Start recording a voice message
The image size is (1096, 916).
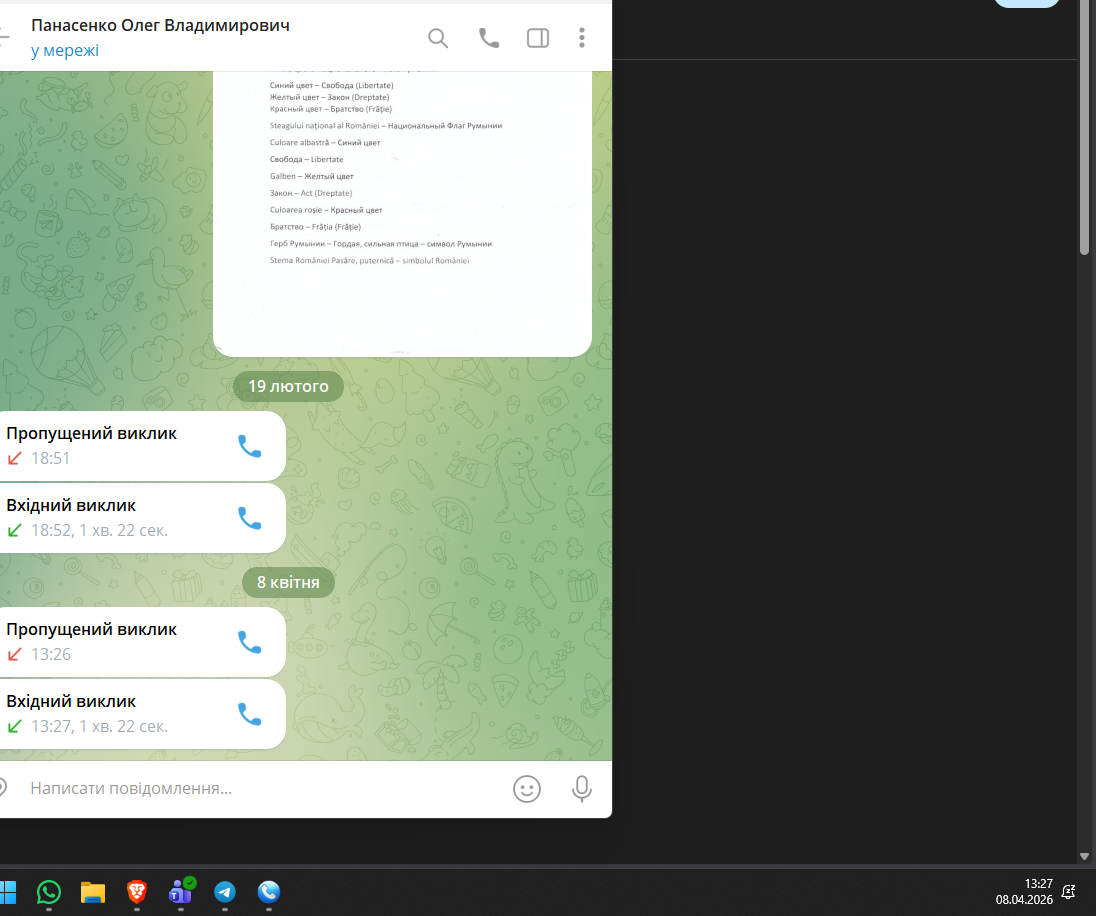[x=582, y=789]
